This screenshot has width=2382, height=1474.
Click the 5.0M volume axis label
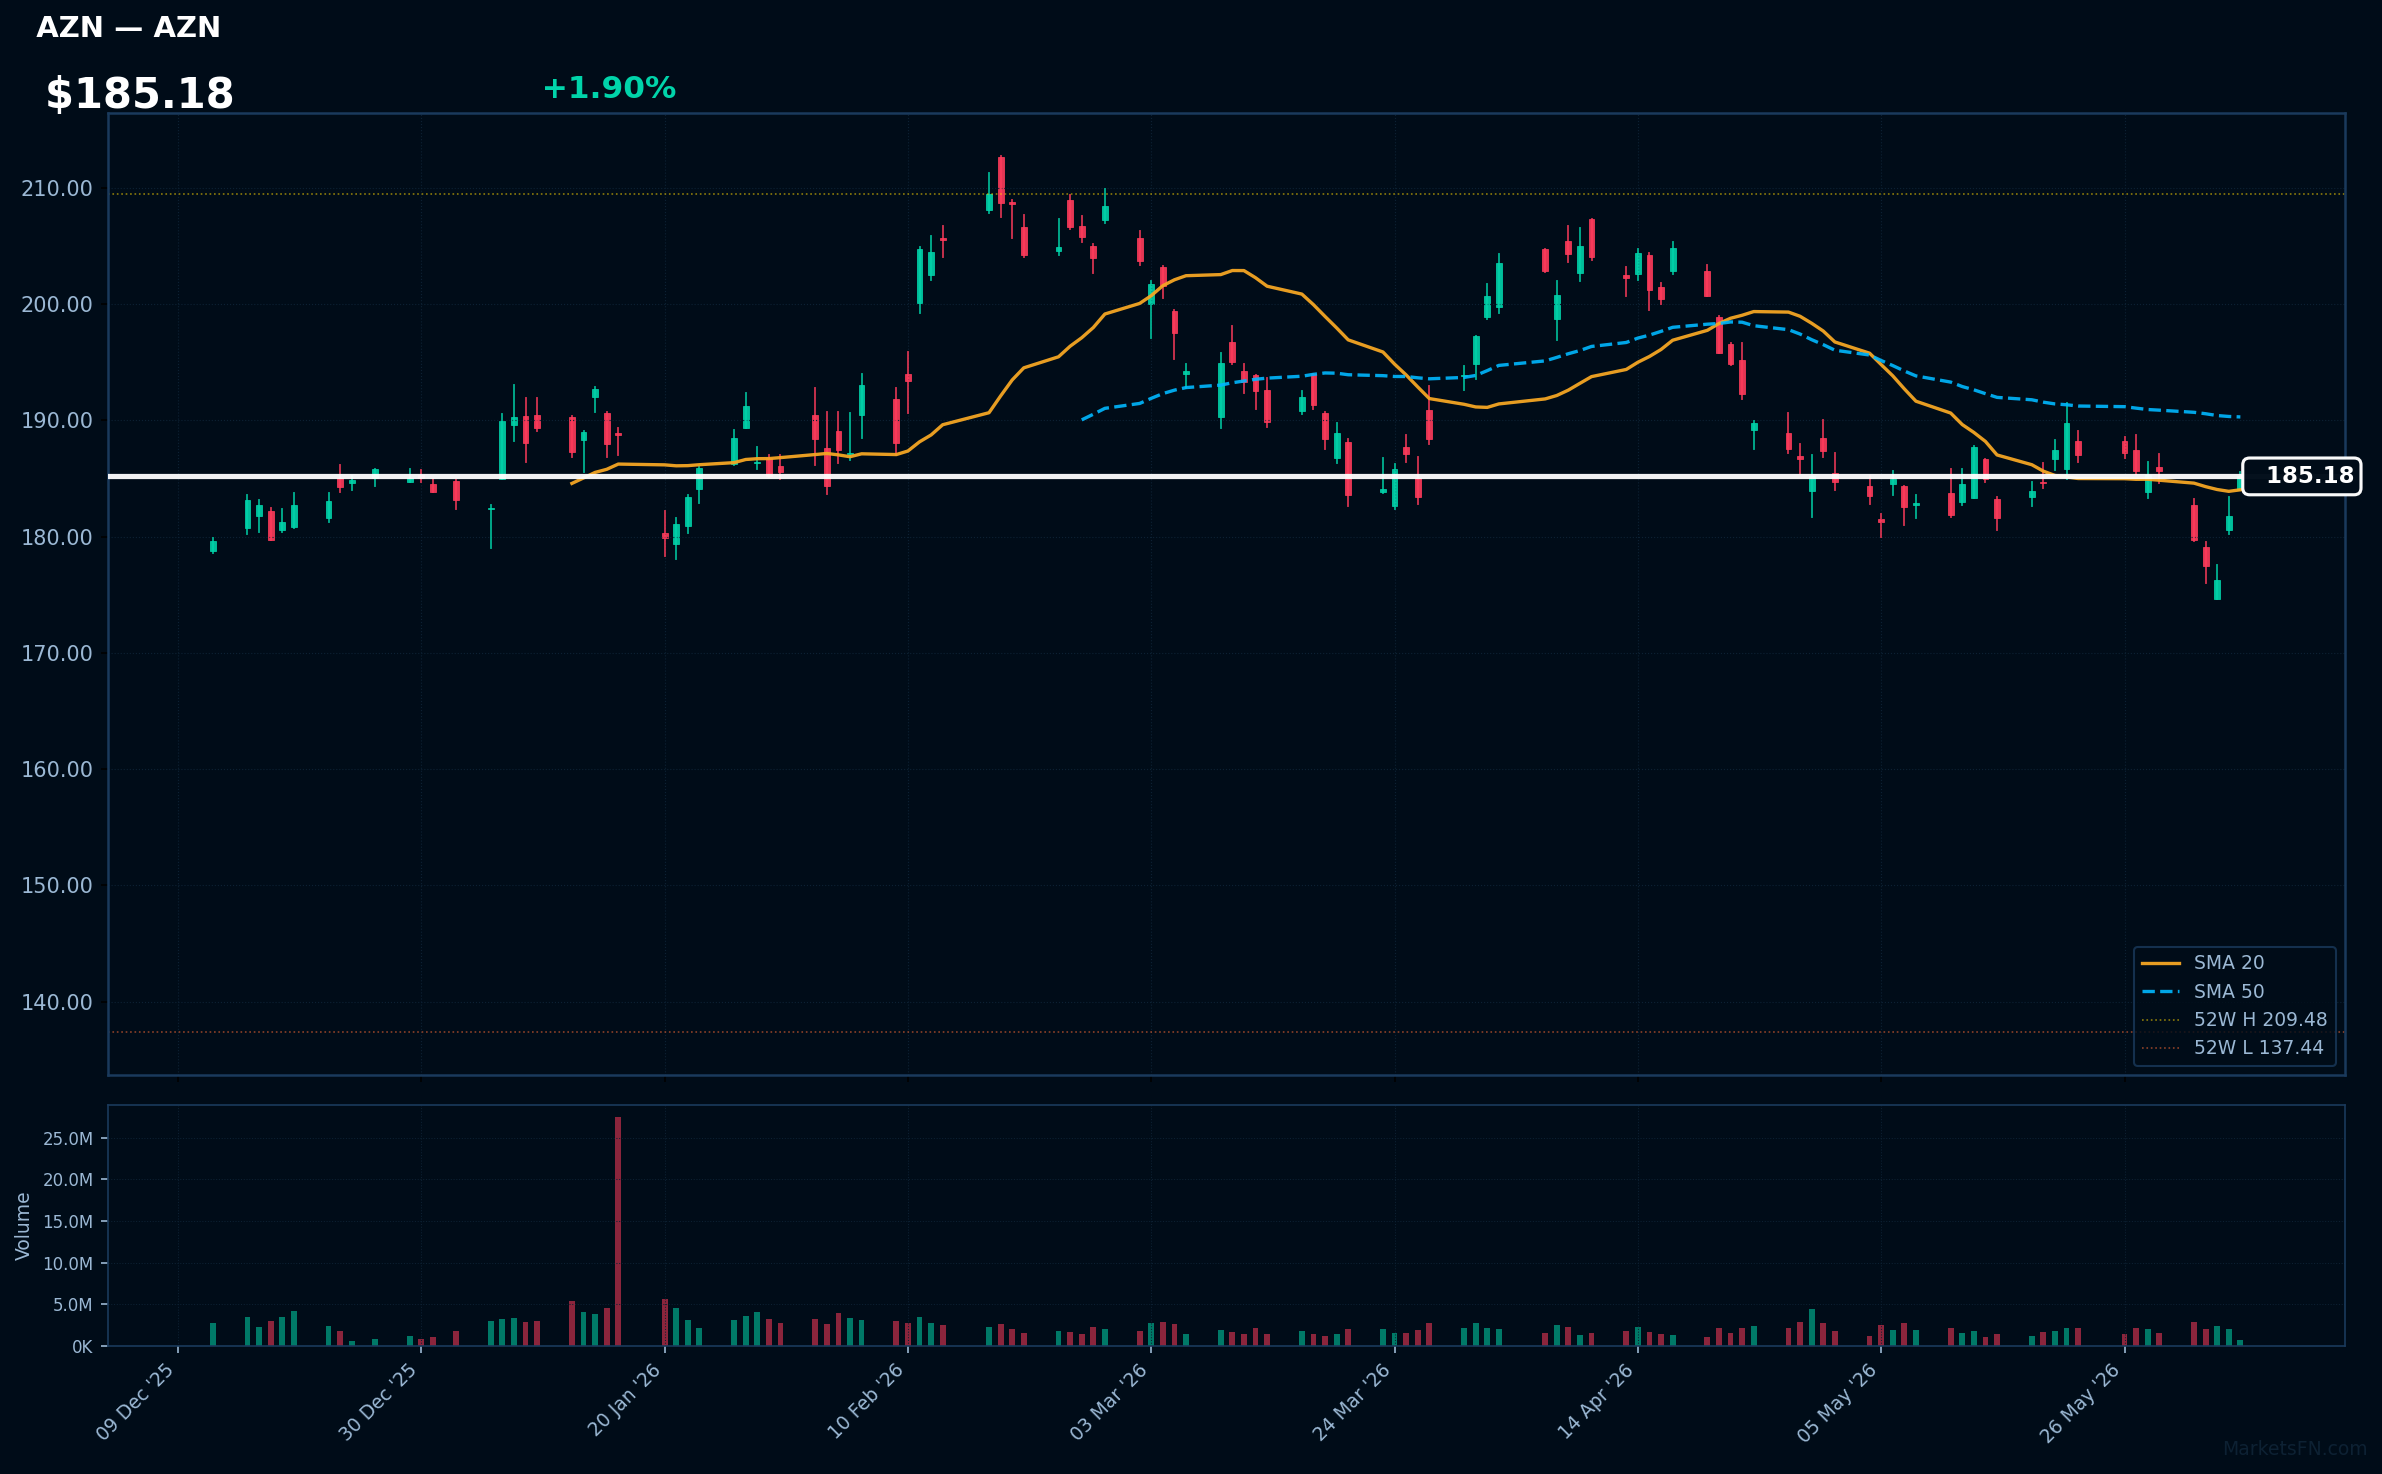[x=73, y=1305]
